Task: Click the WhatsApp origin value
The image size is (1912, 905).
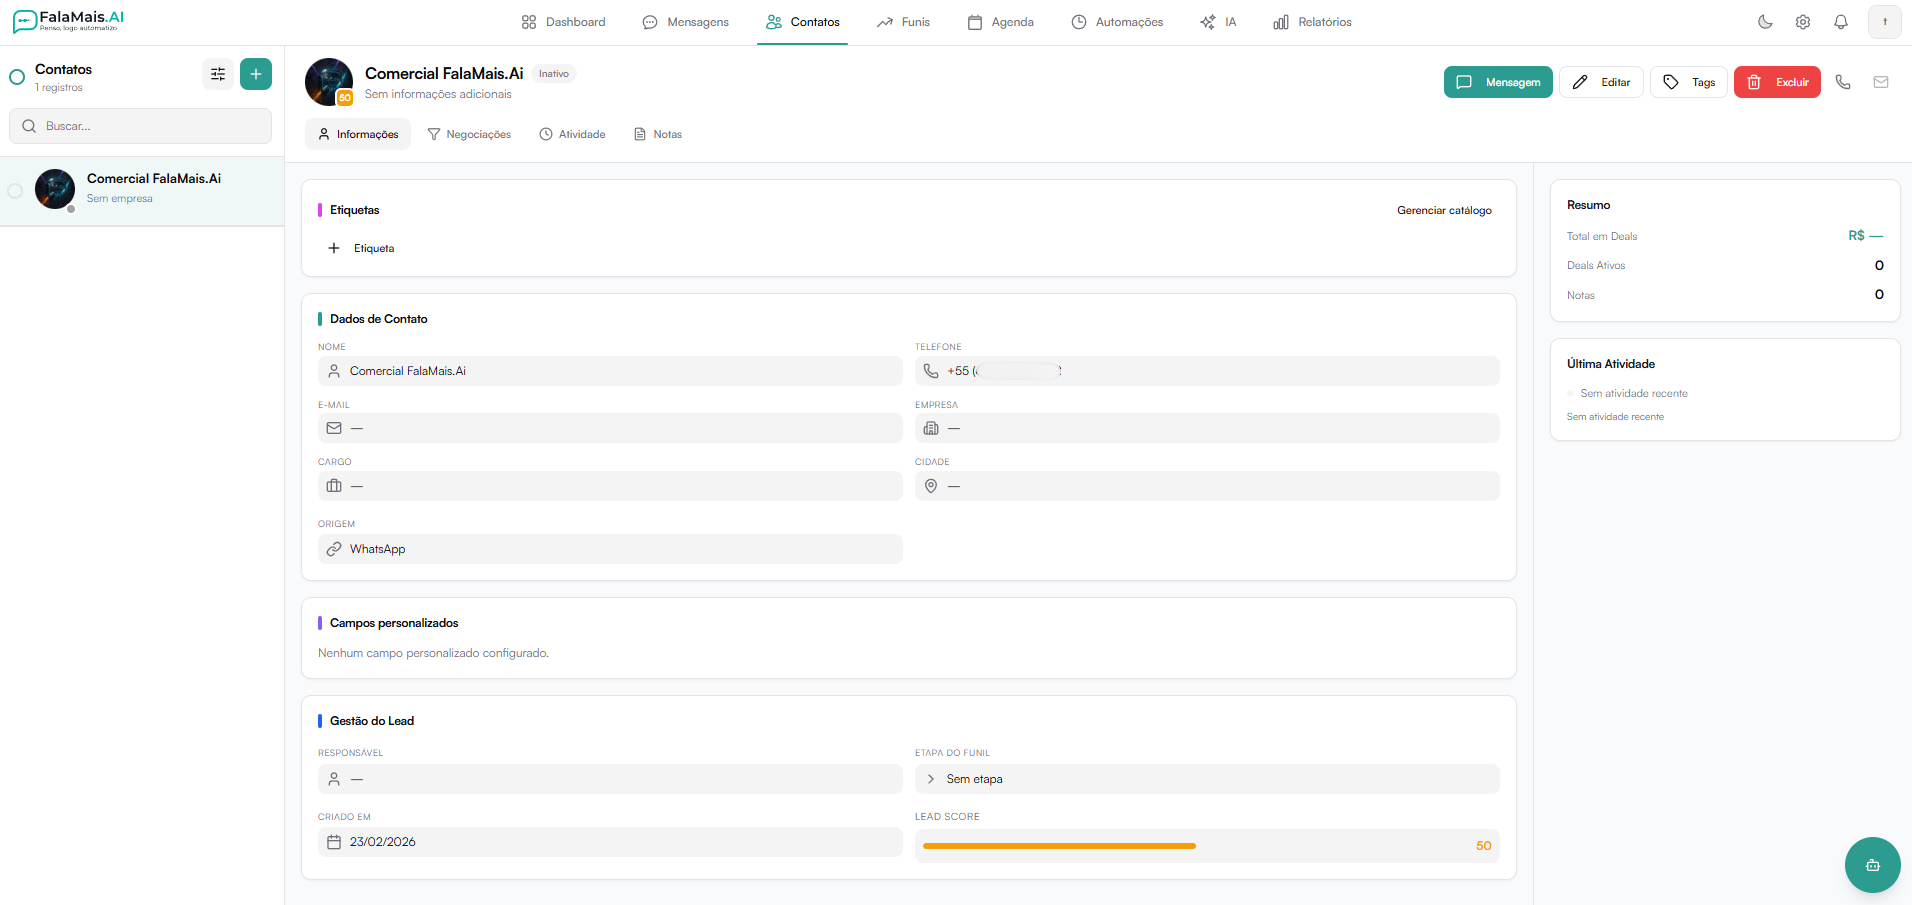Action: [377, 549]
